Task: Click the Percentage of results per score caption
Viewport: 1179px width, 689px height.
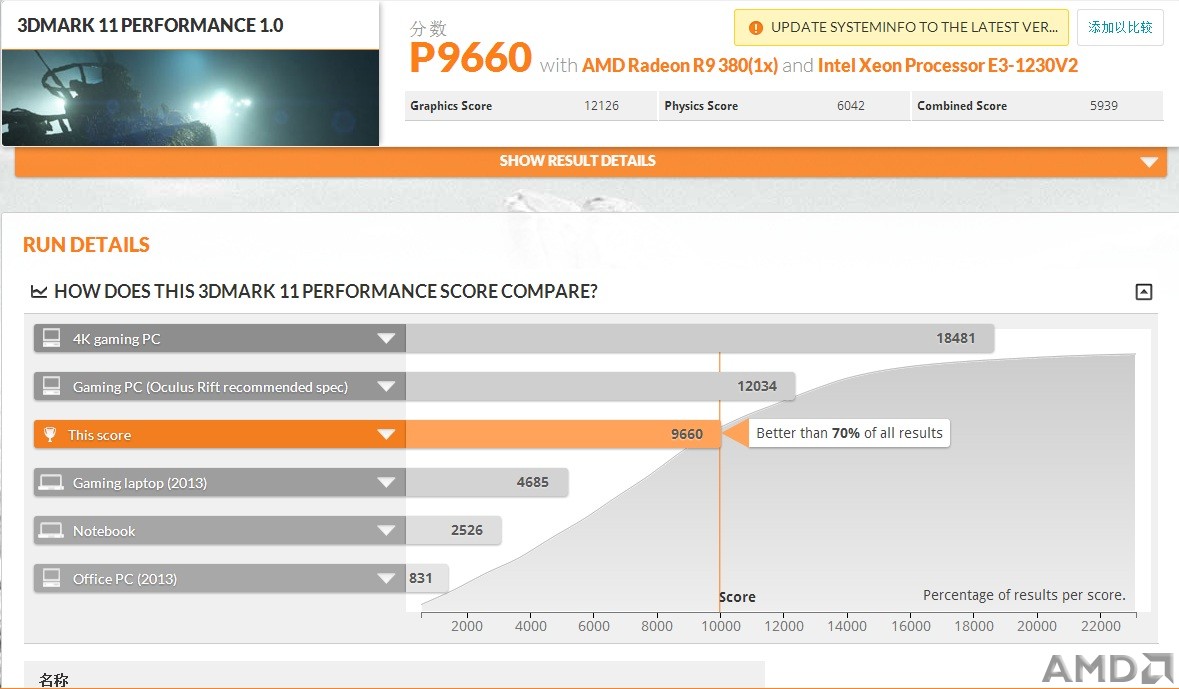Action: 1024,595
